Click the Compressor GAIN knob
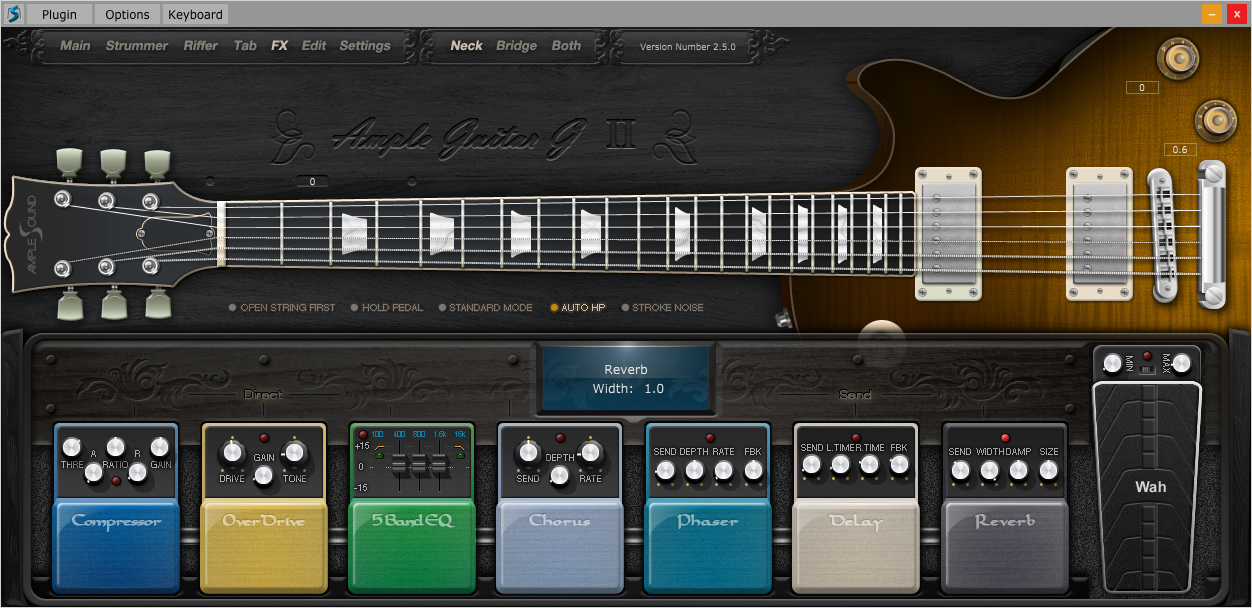Screen dimensions: 1252x608 160,446
